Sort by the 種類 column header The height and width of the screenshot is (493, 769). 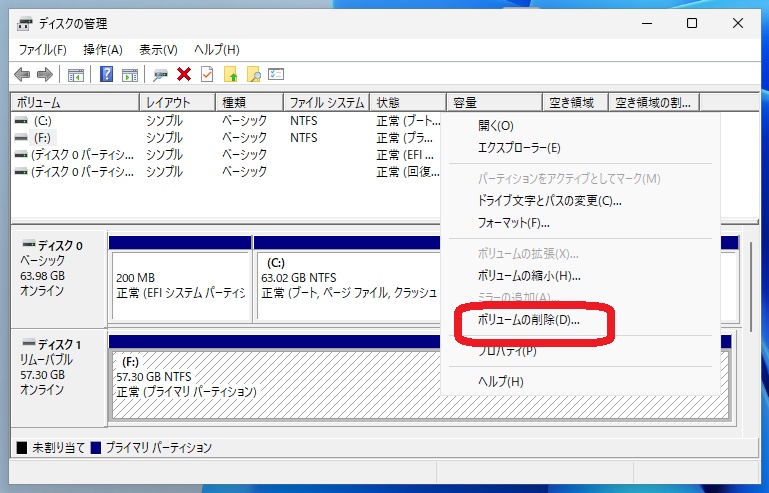(250, 103)
